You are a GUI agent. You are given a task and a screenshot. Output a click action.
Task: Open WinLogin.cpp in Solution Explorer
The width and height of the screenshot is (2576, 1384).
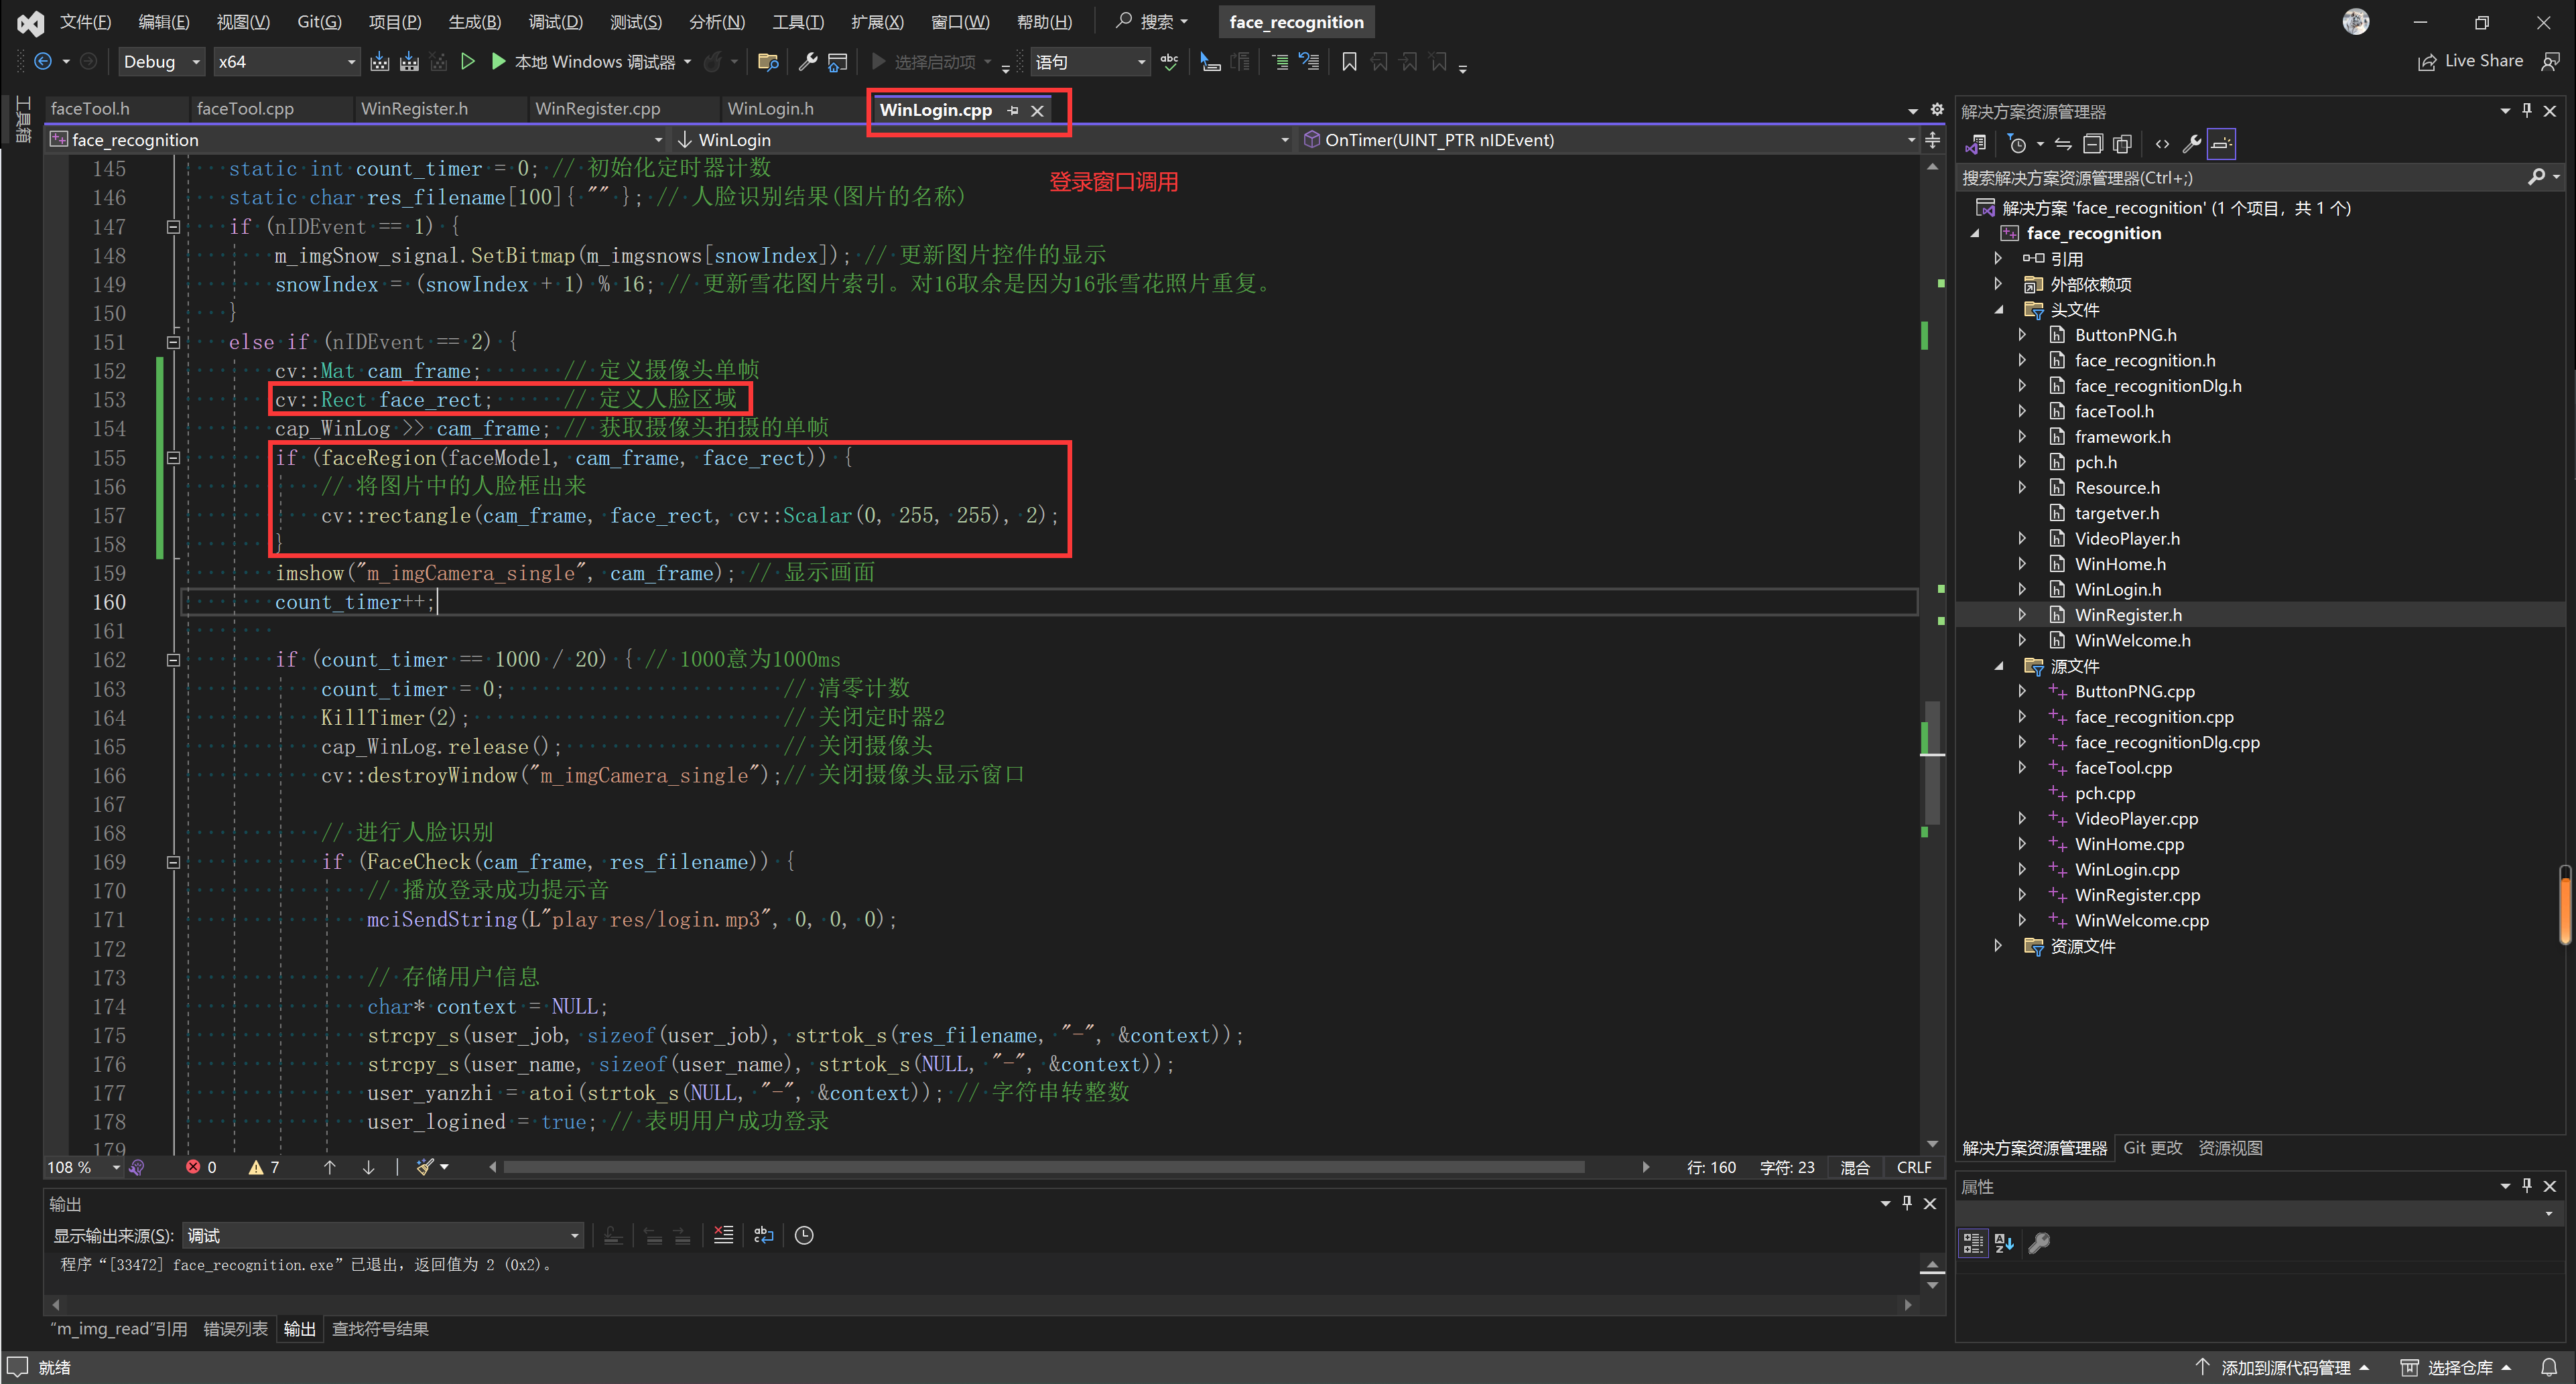pos(2126,870)
